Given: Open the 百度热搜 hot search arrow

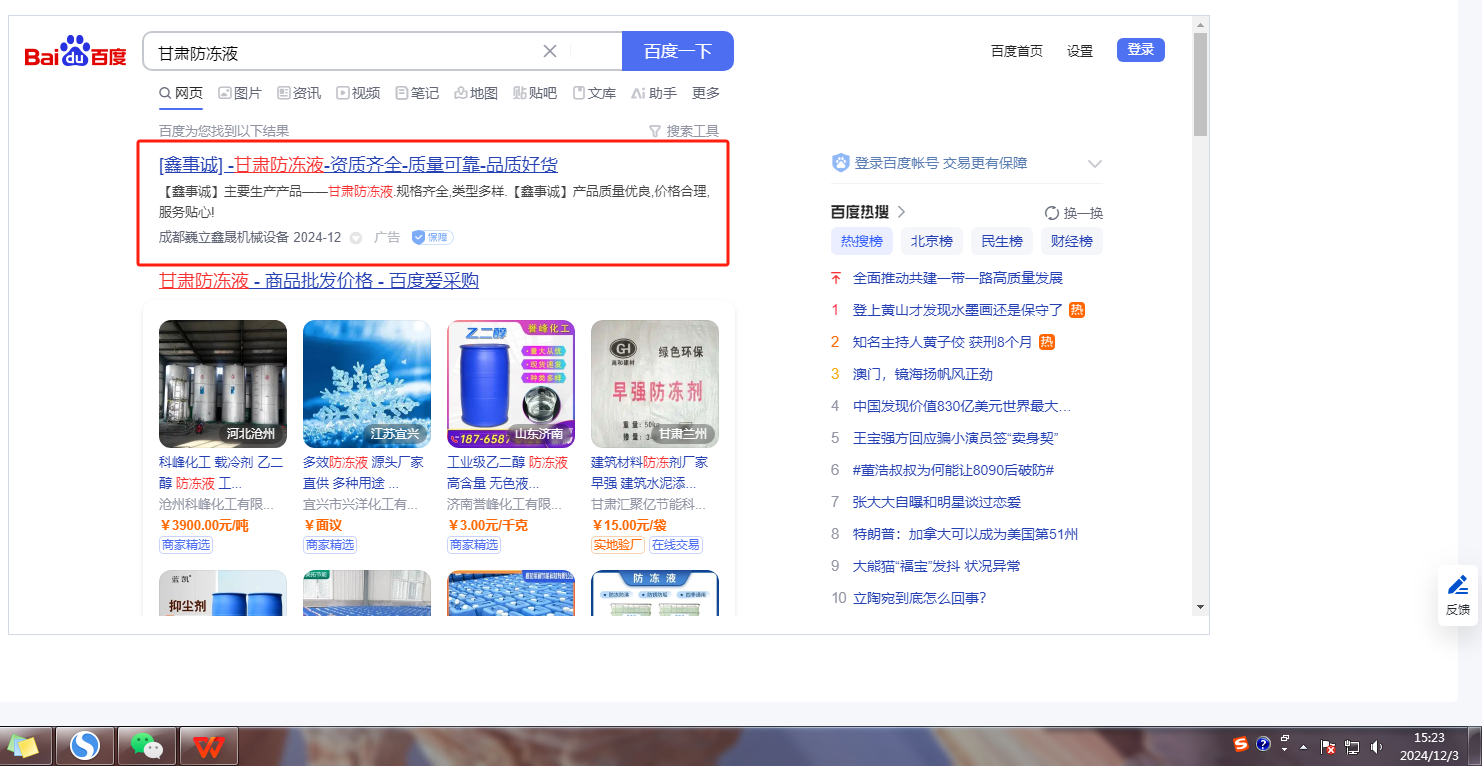Looking at the screenshot, I should click(901, 212).
